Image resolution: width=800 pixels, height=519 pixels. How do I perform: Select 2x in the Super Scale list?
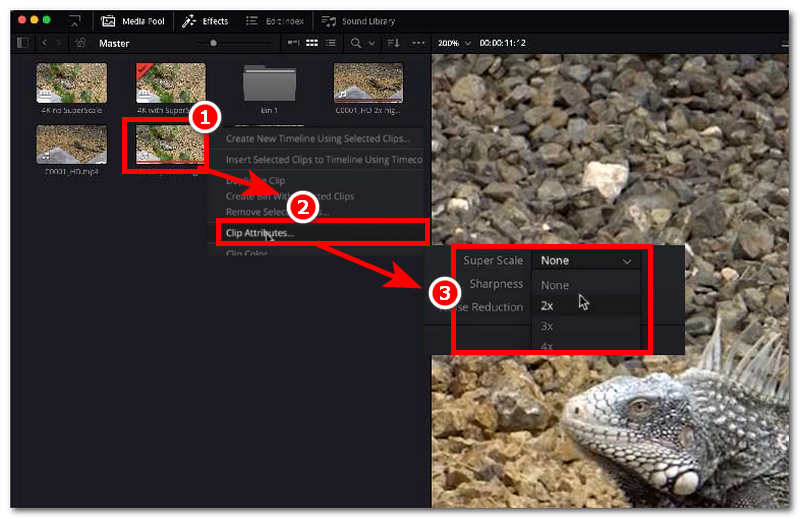pos(548,305)
